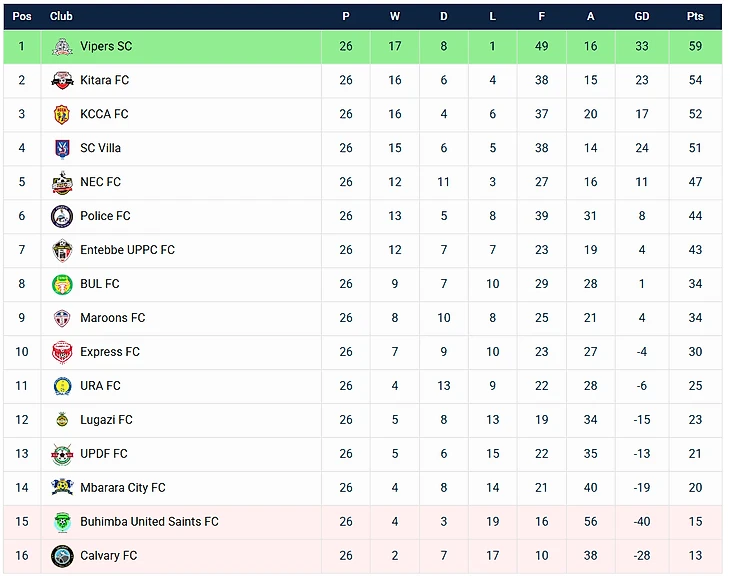This screenshot has height=579, width=730.
Task: Open NEC FC team name link
Action: pos(101,182)
